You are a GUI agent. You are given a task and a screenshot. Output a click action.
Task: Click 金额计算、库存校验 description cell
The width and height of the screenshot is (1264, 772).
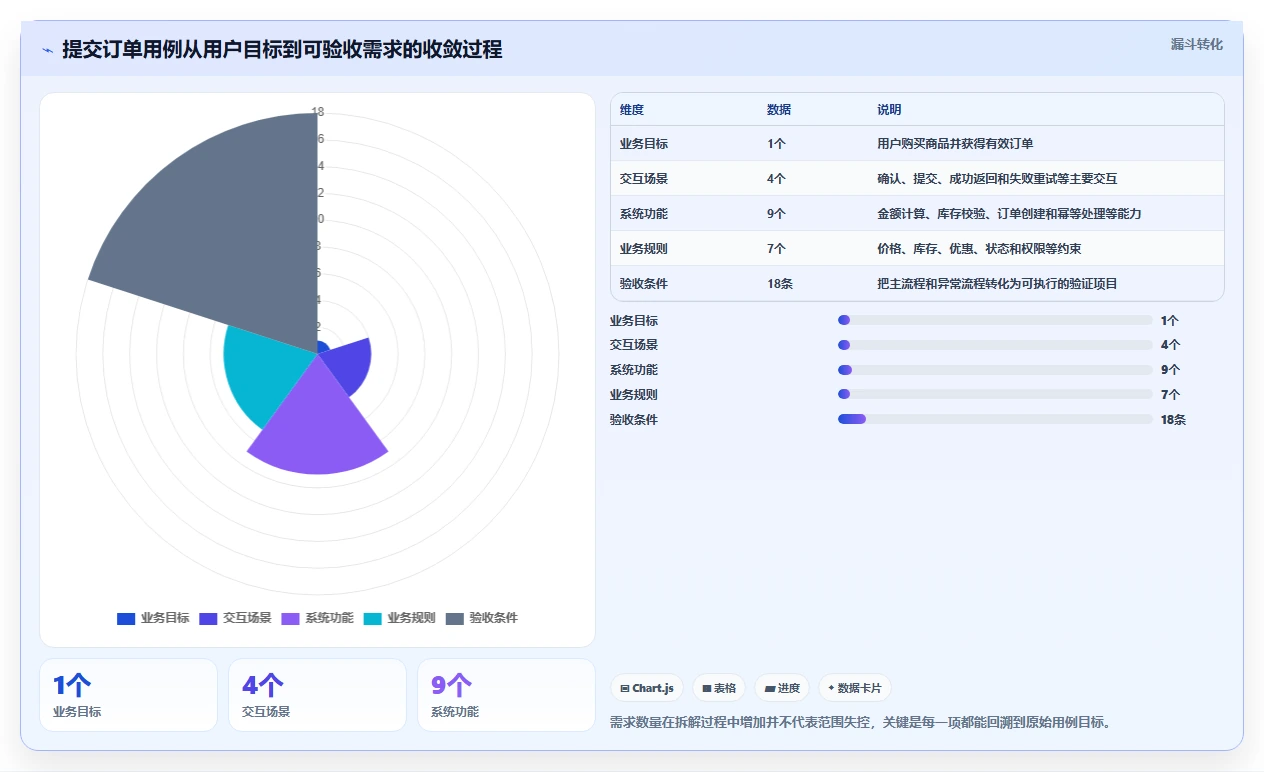[1009, 214]
